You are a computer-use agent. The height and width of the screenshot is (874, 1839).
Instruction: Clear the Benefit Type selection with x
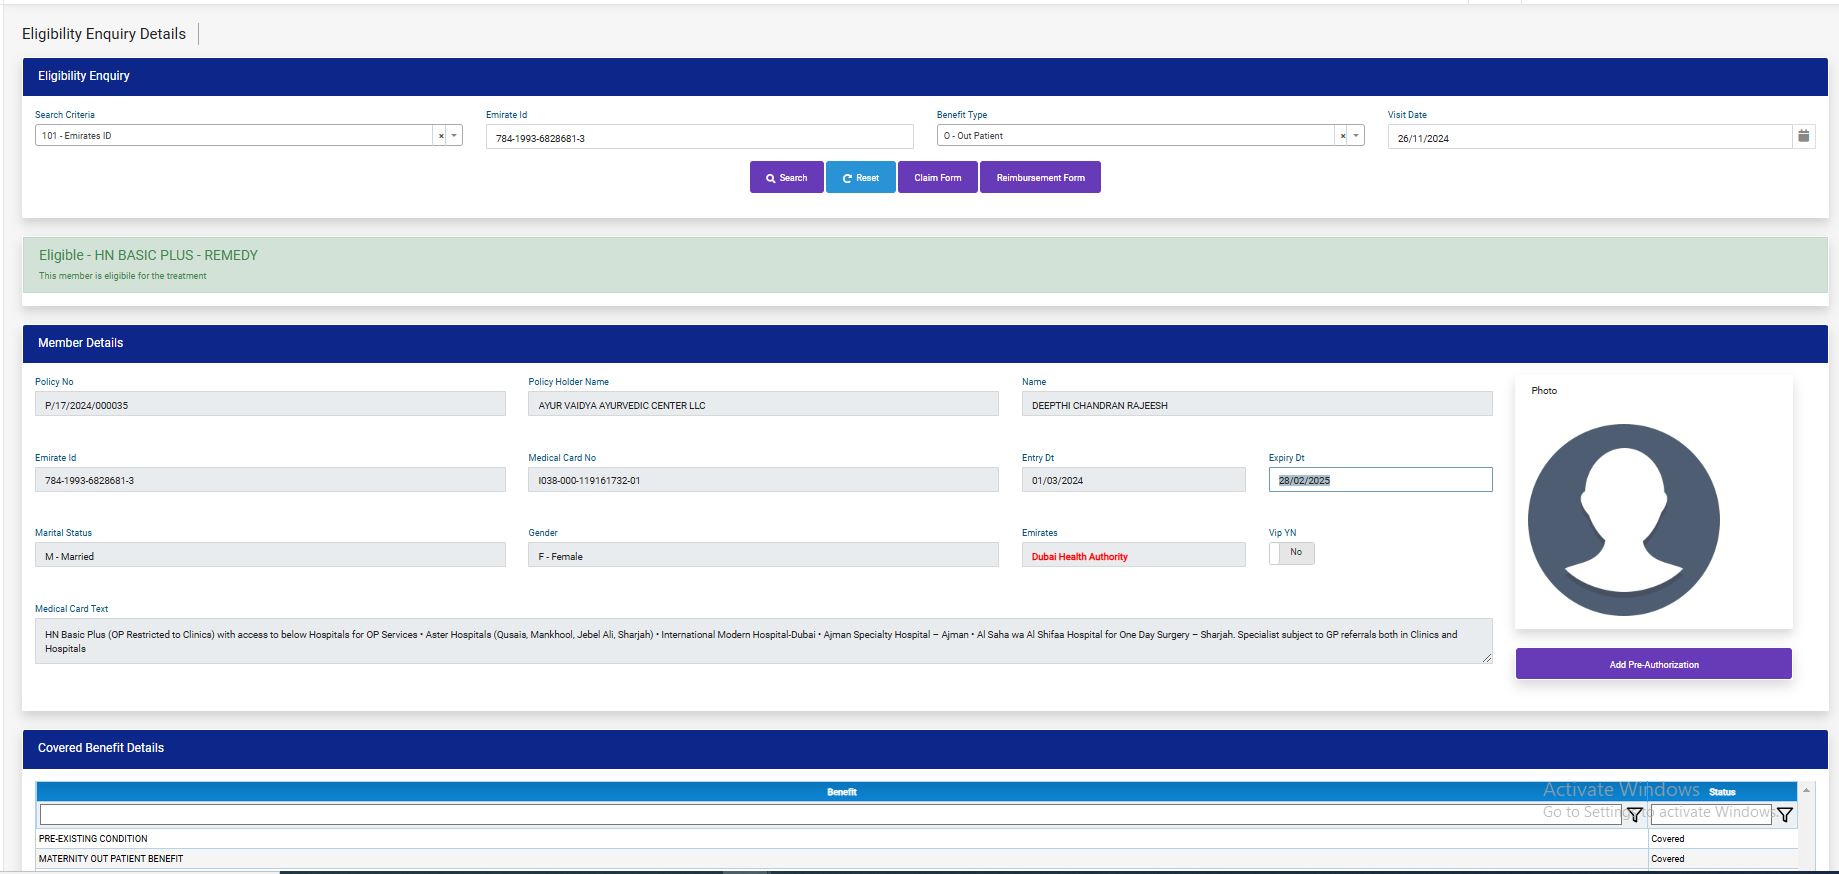[x=1343, y=136]
